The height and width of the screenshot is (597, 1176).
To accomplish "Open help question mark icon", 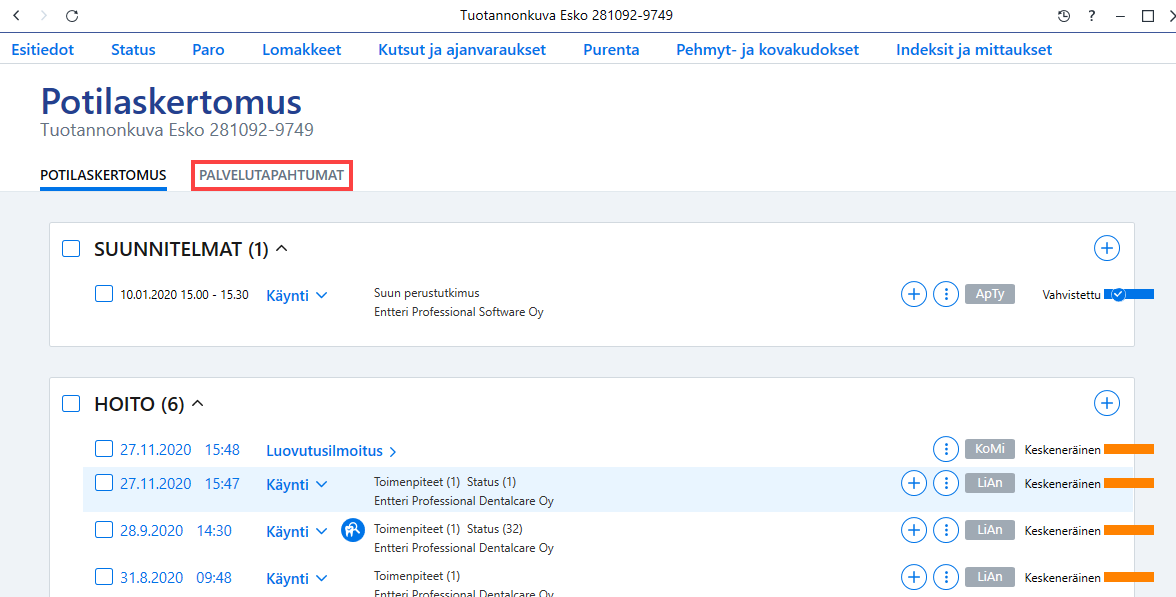I will pos(1091,16).
